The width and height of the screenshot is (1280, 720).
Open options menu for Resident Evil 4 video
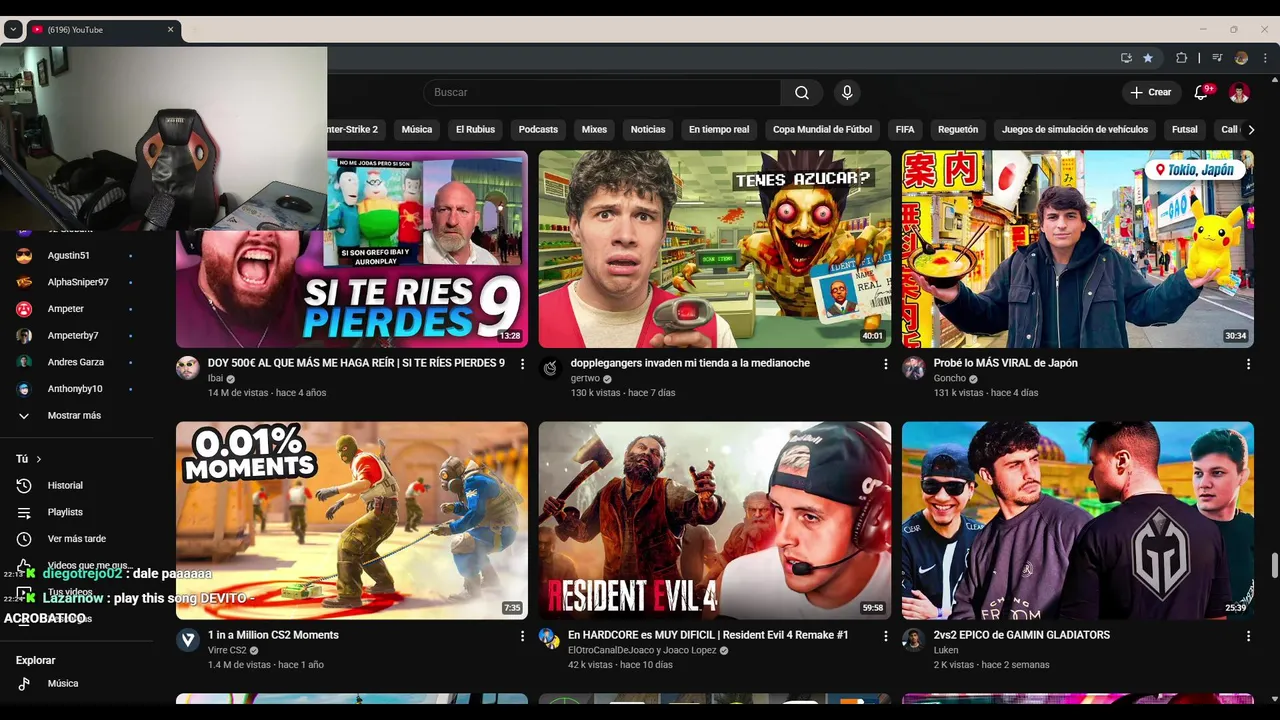(x=885, y=636)
